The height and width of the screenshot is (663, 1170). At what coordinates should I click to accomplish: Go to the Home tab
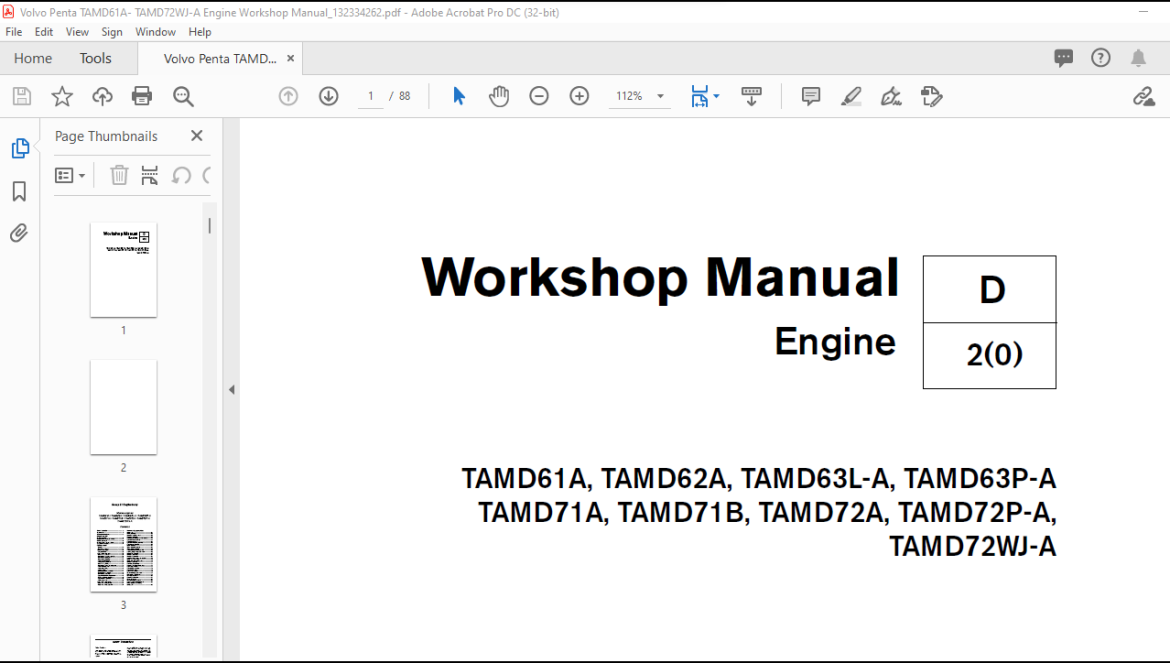pos(33,58)
